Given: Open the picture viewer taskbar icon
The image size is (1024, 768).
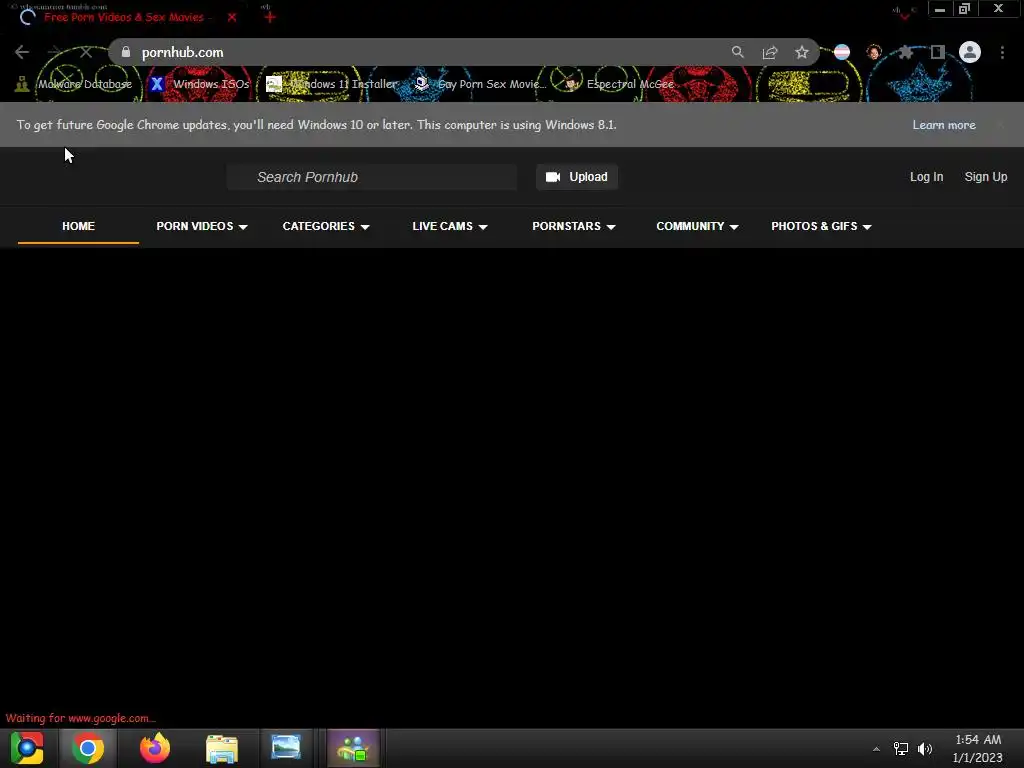Looking at the screenshot, I should coord(286,748).
